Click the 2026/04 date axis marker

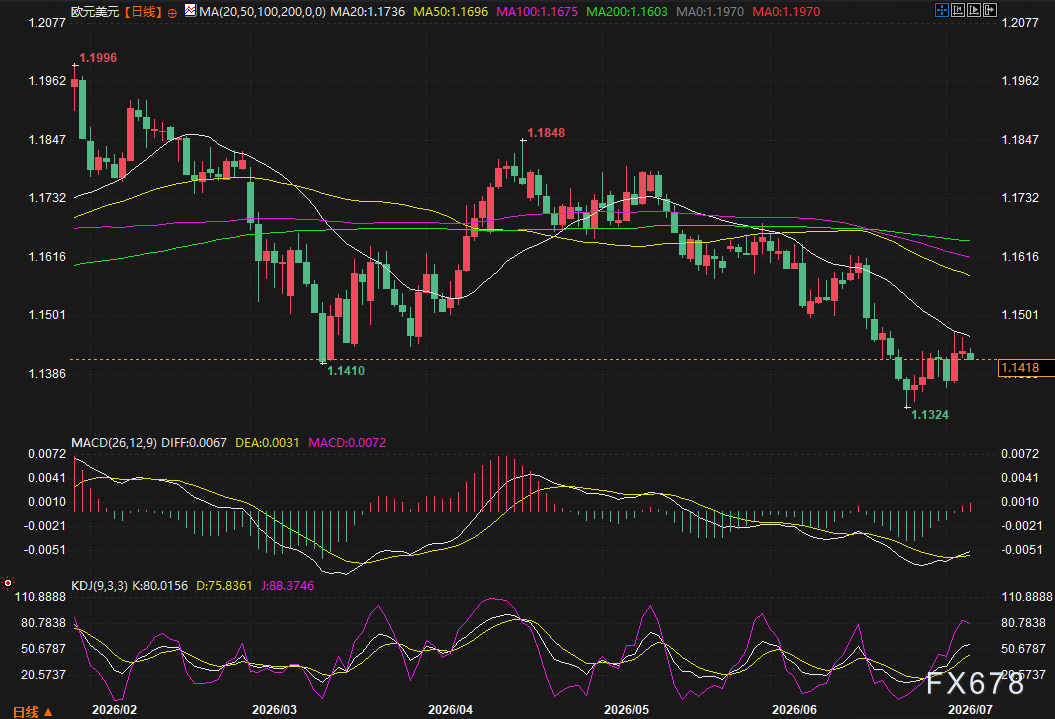[x=450, y=710]
